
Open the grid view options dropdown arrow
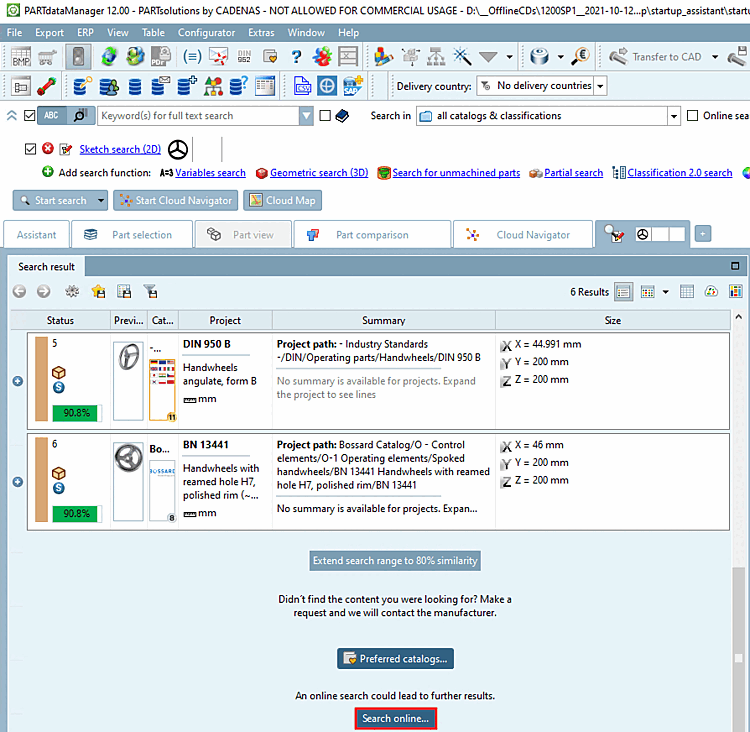click(x=665, y=292)
